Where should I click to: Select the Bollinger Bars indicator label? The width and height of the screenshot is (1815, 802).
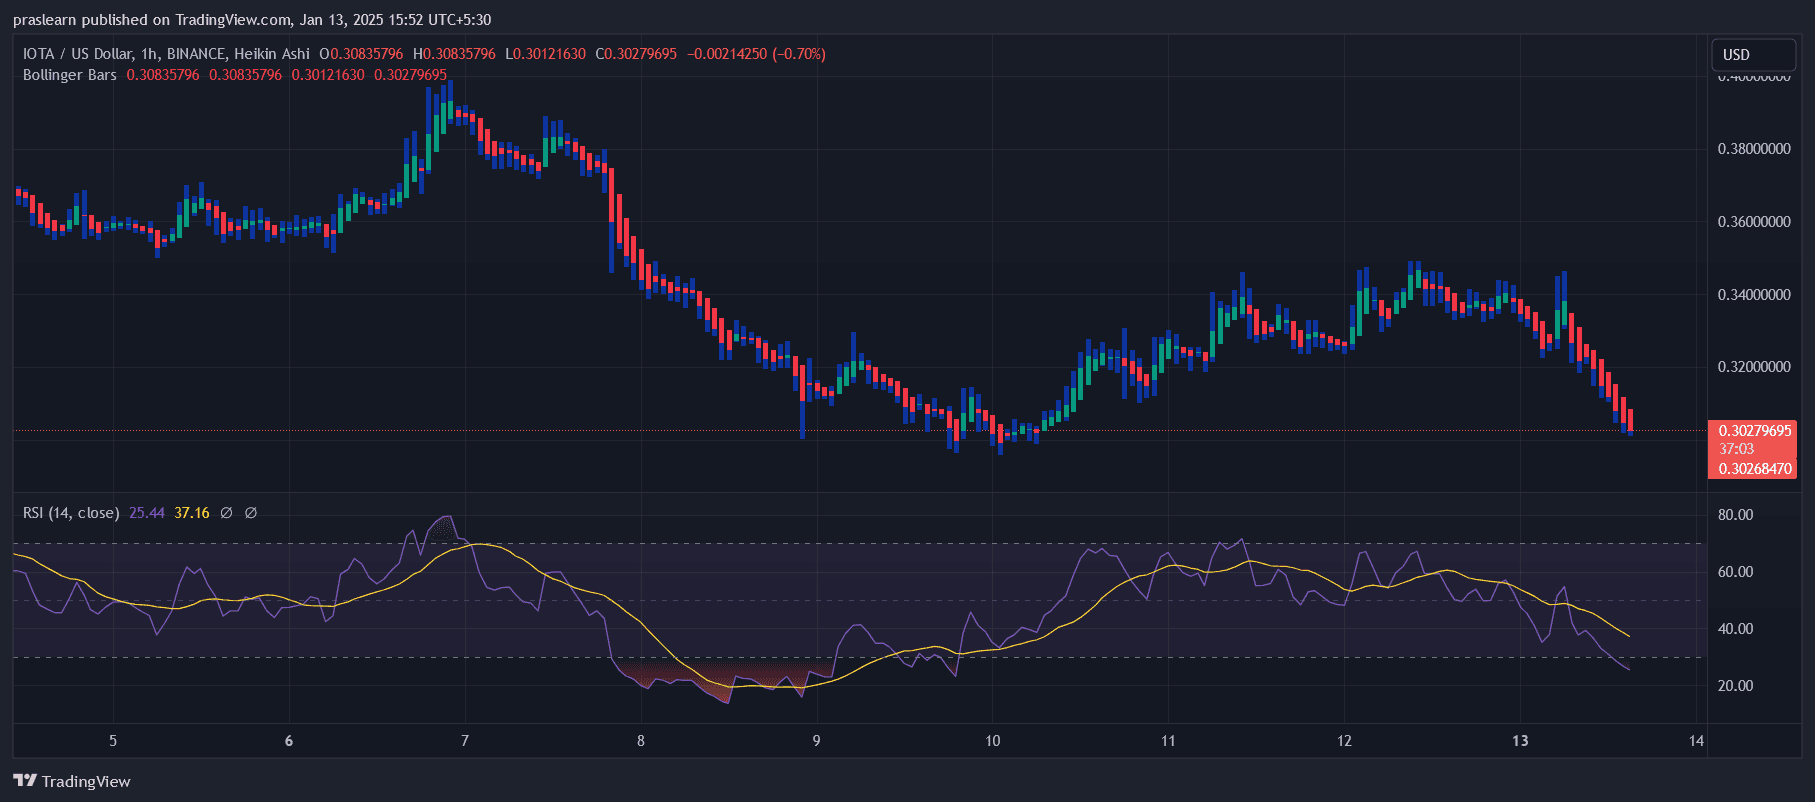[x=70, y=75]
